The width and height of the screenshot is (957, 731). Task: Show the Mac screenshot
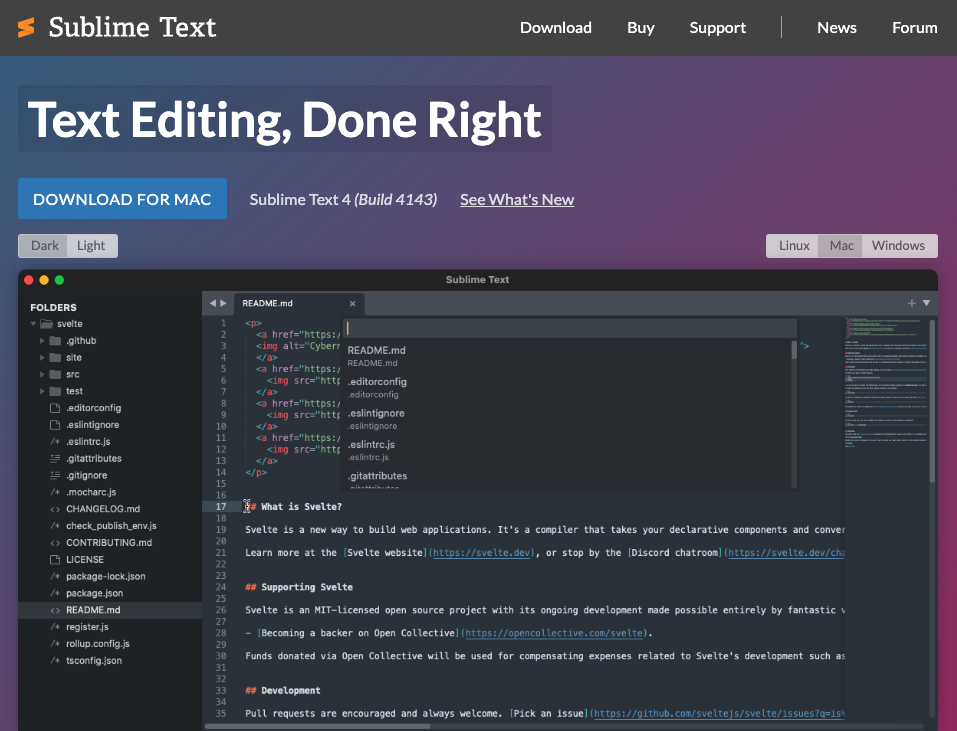point(840,246)
